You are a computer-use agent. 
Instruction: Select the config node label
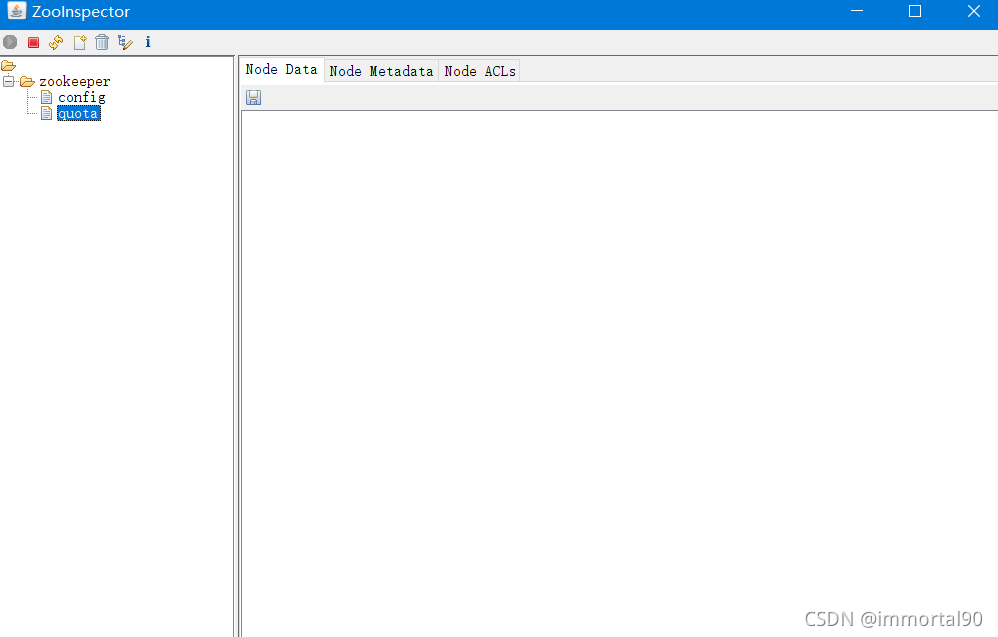81,97
